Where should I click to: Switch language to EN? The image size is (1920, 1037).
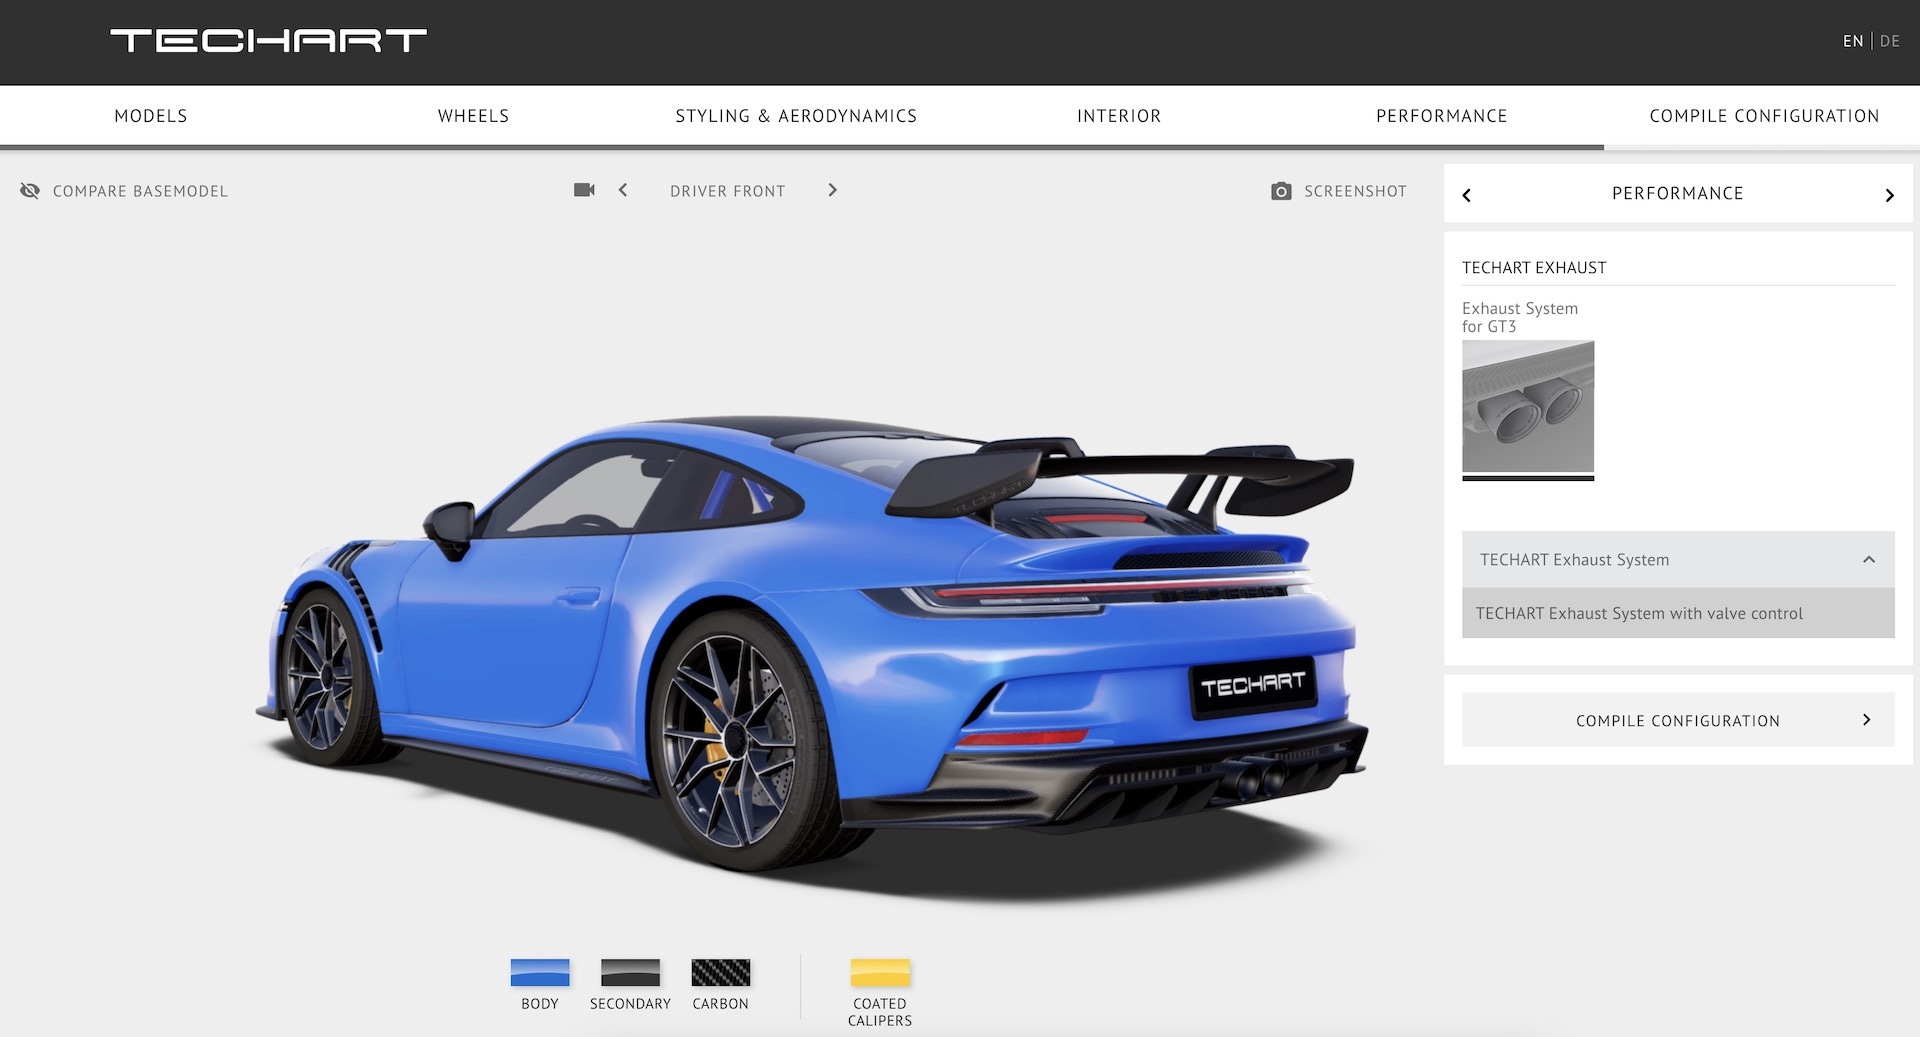[1853, 41]
